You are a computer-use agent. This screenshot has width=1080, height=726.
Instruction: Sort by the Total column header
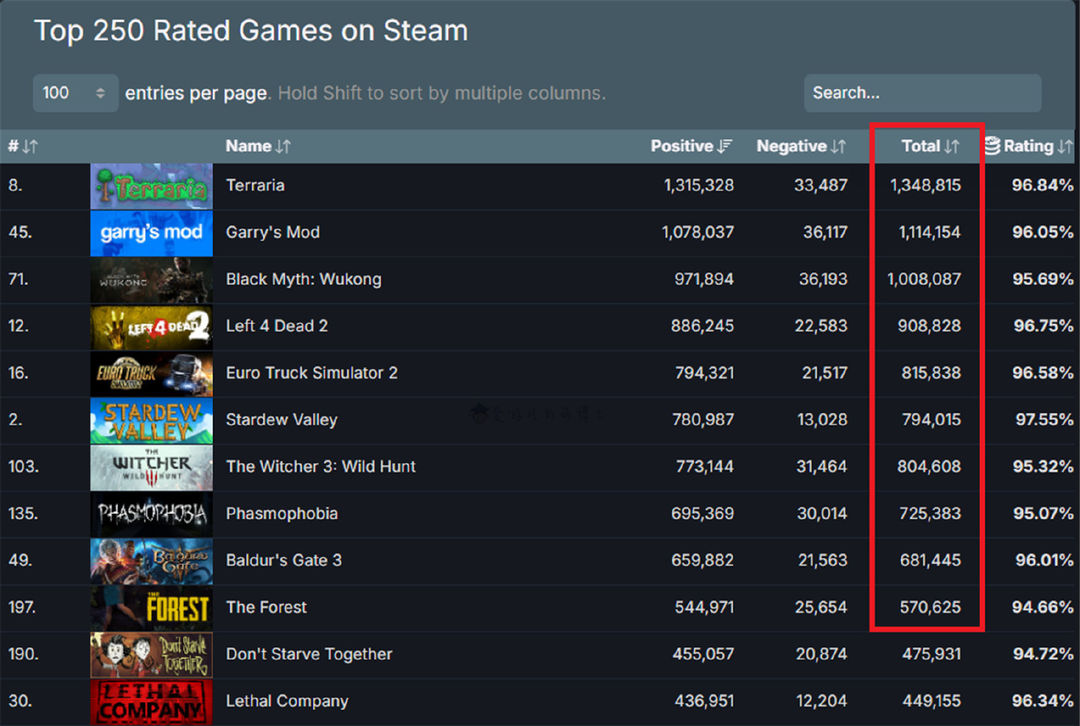[929, 146]
